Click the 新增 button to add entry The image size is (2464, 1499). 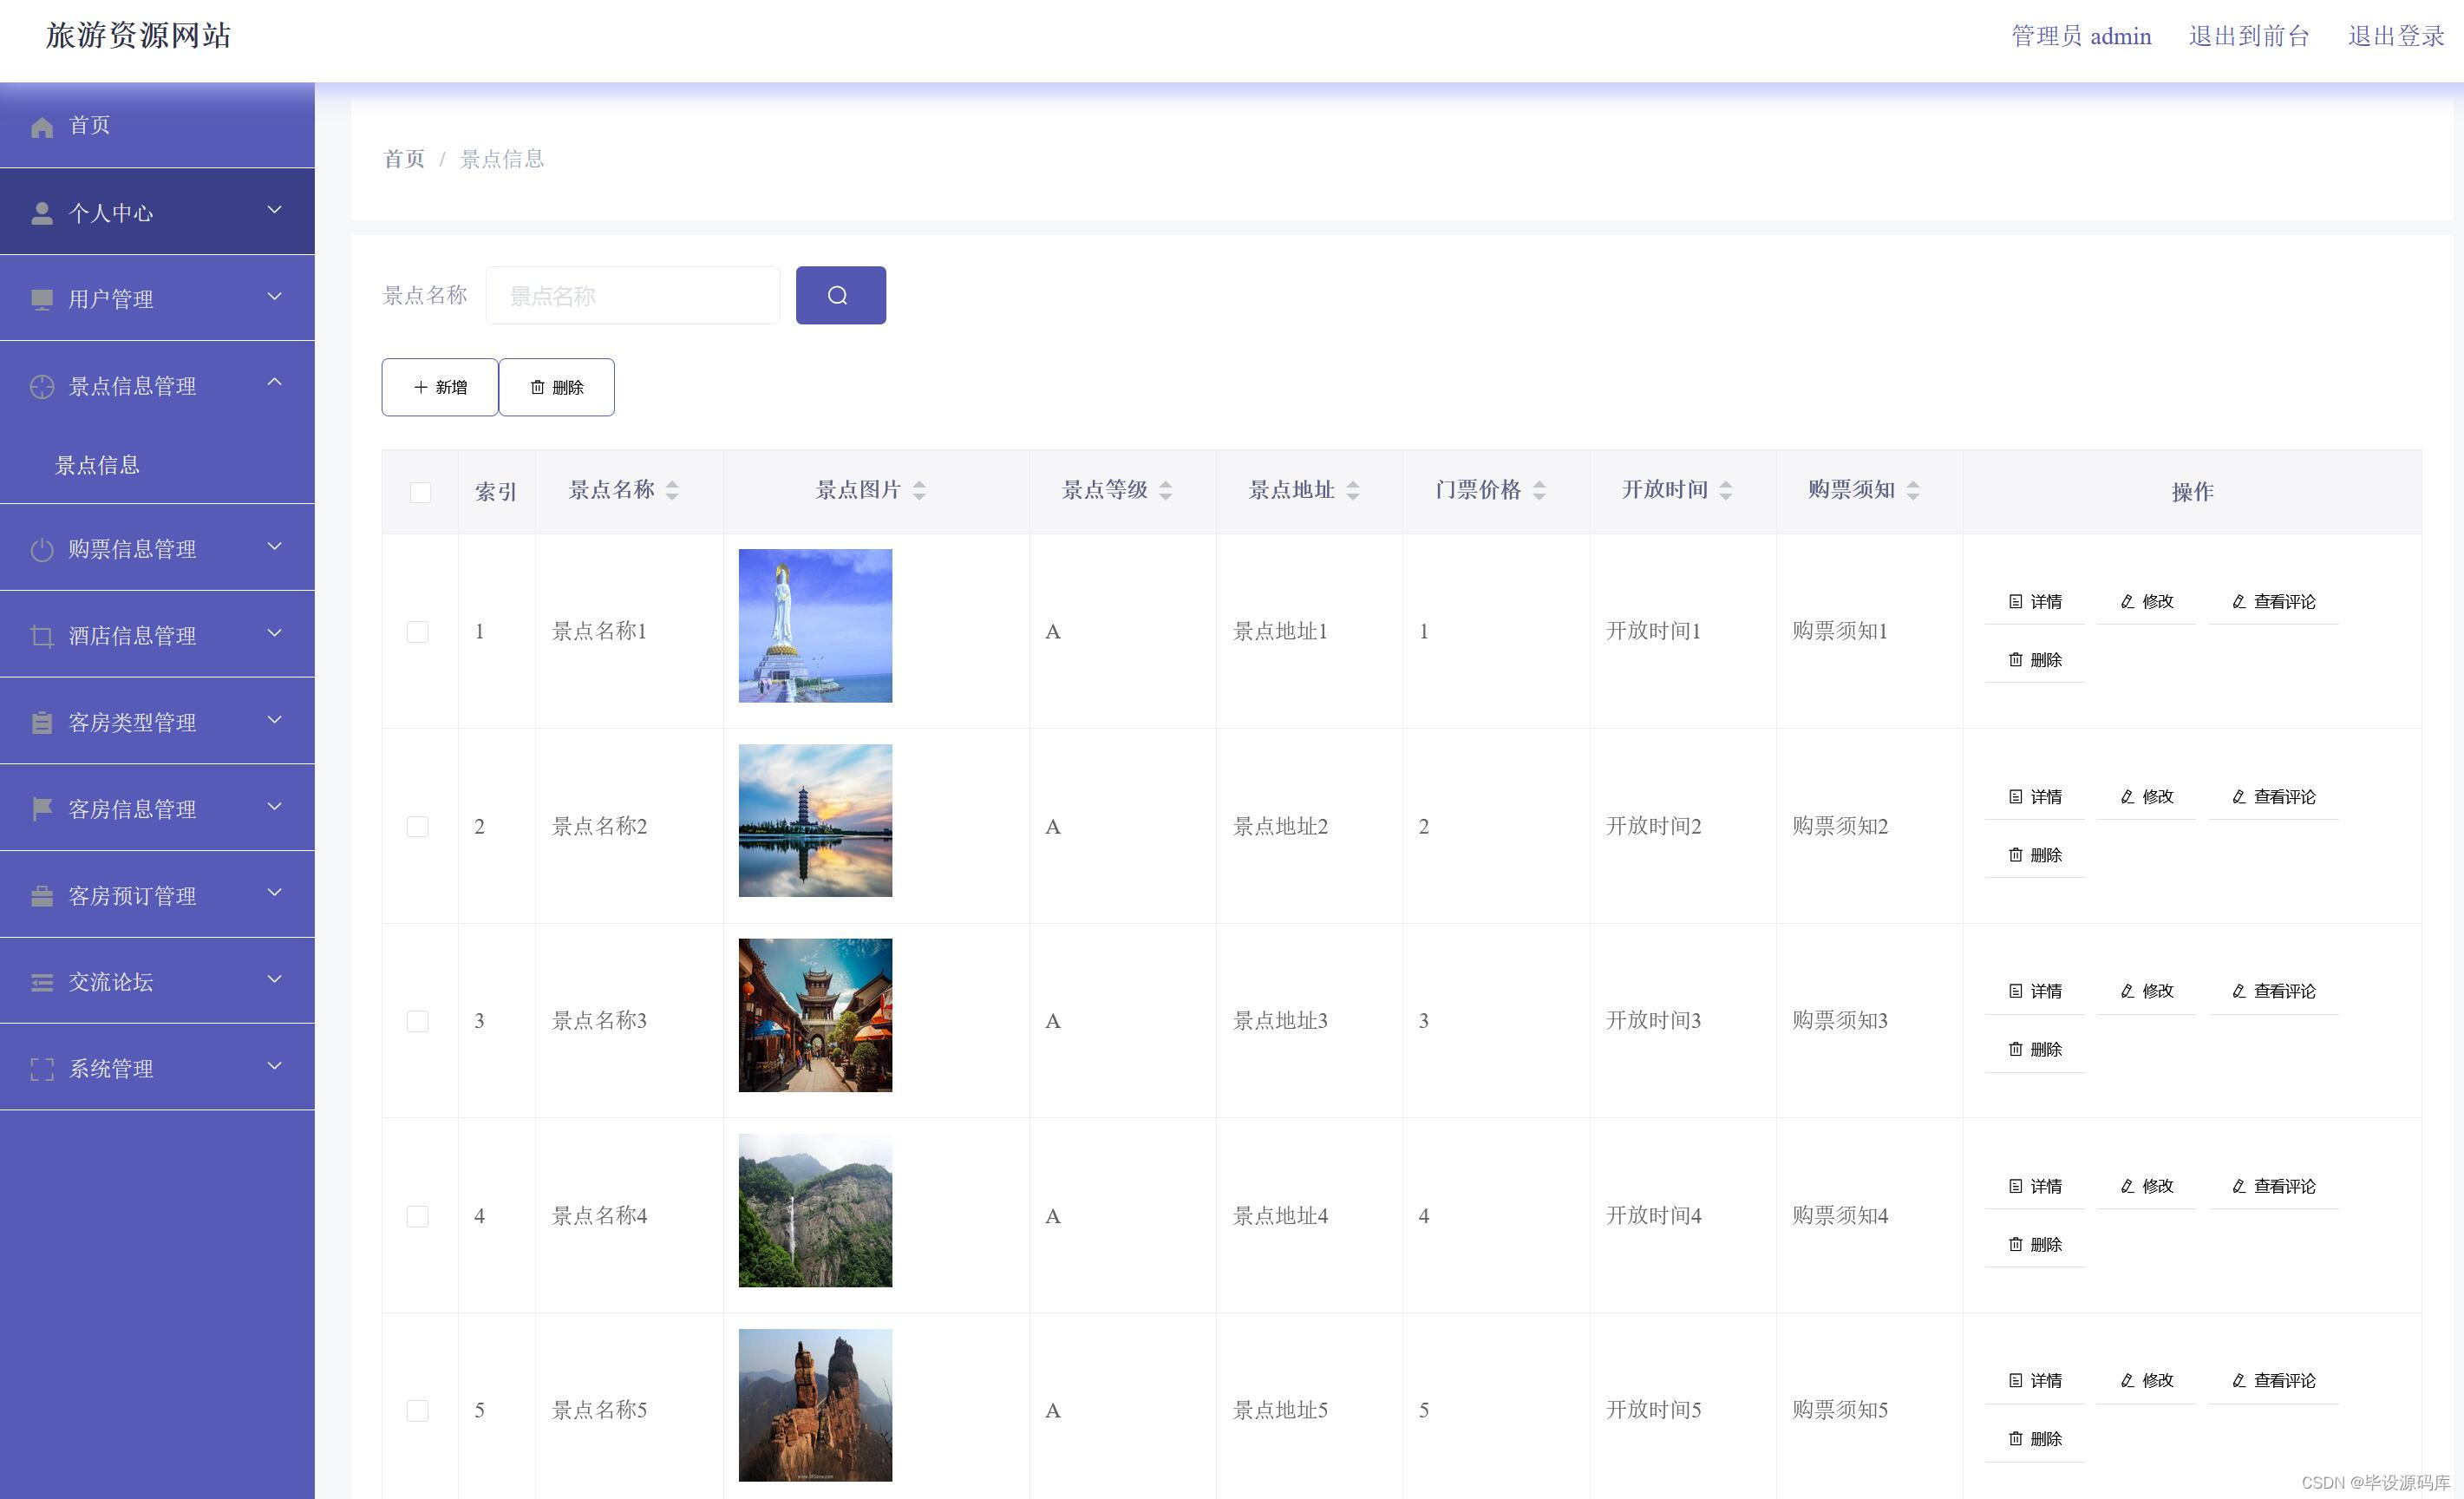439,387
